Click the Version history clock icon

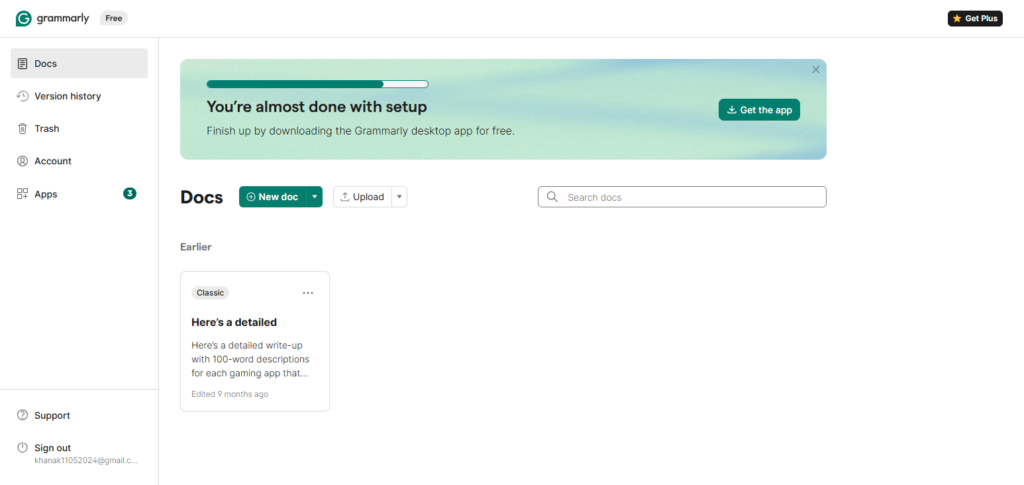[x=22, y=96]
